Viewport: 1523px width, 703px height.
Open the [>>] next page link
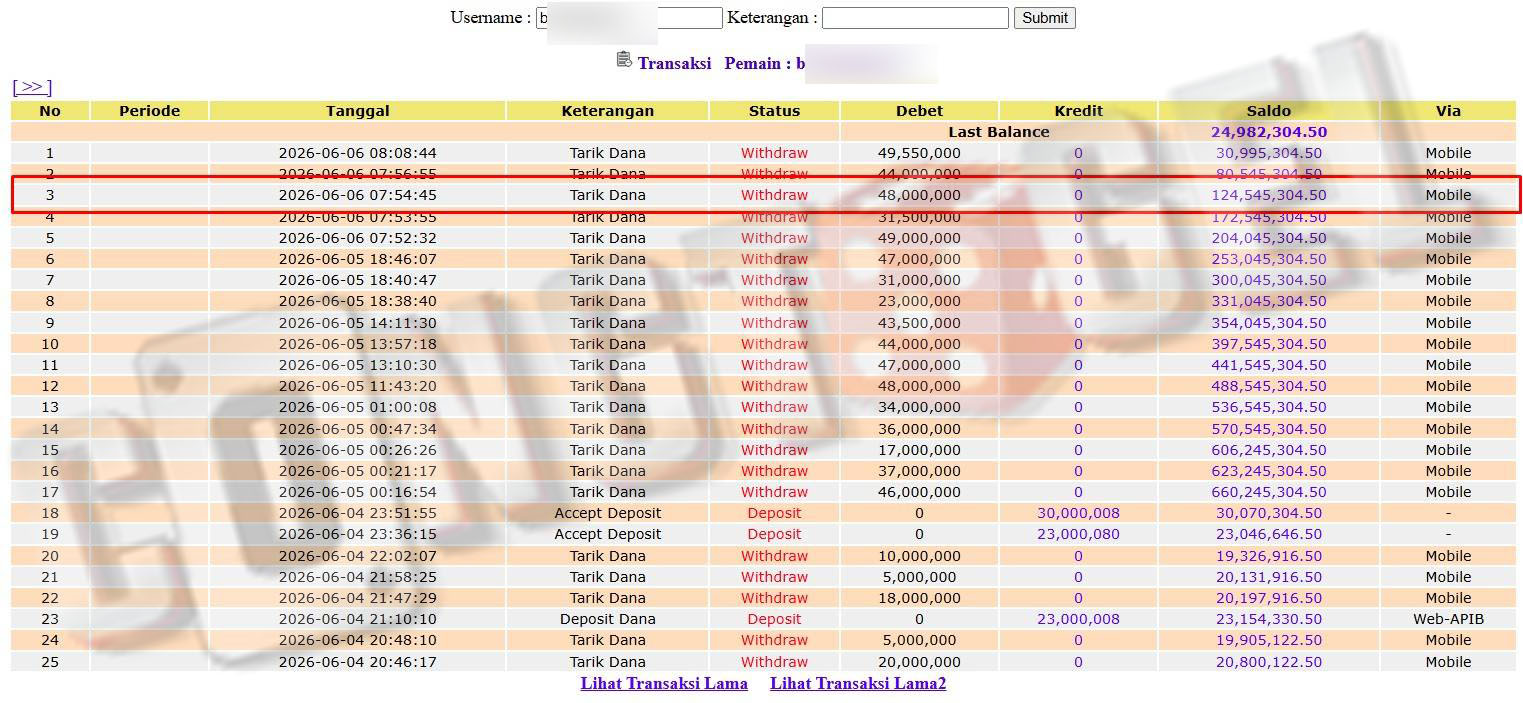(32, 88)
